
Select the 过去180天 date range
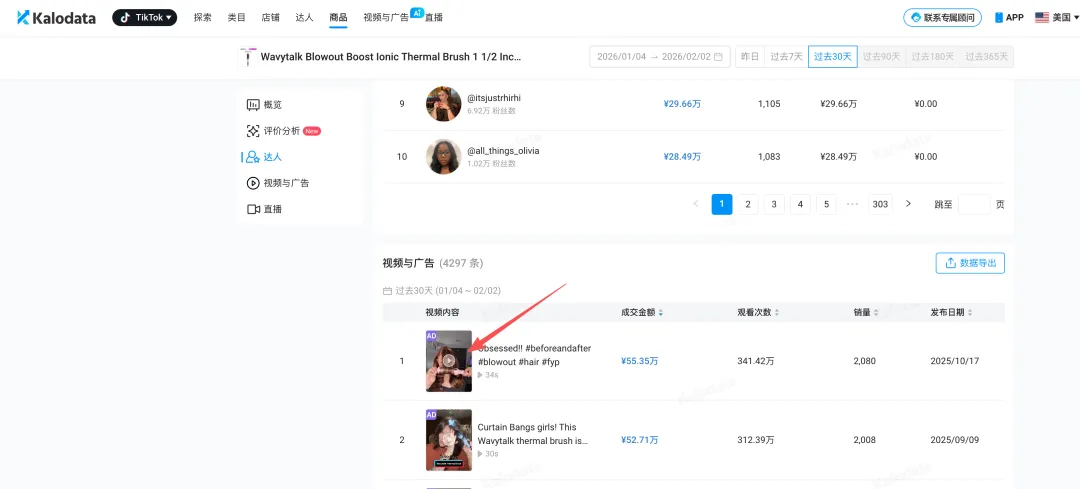[931, 56]
